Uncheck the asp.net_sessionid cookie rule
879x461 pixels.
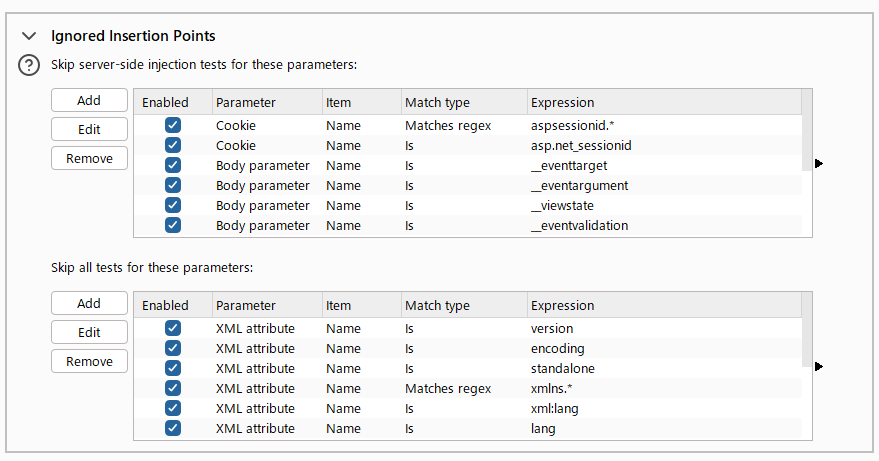pos(173,146)
